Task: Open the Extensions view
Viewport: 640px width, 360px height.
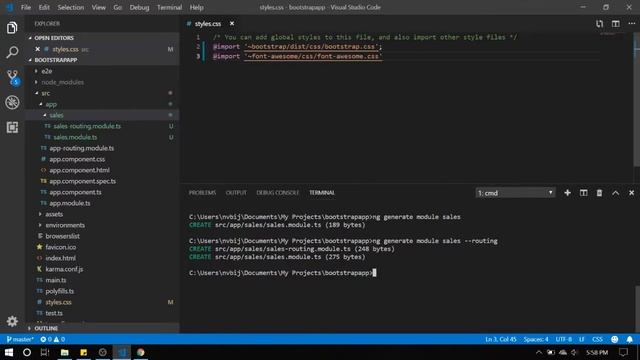Action: pos(12,127)
